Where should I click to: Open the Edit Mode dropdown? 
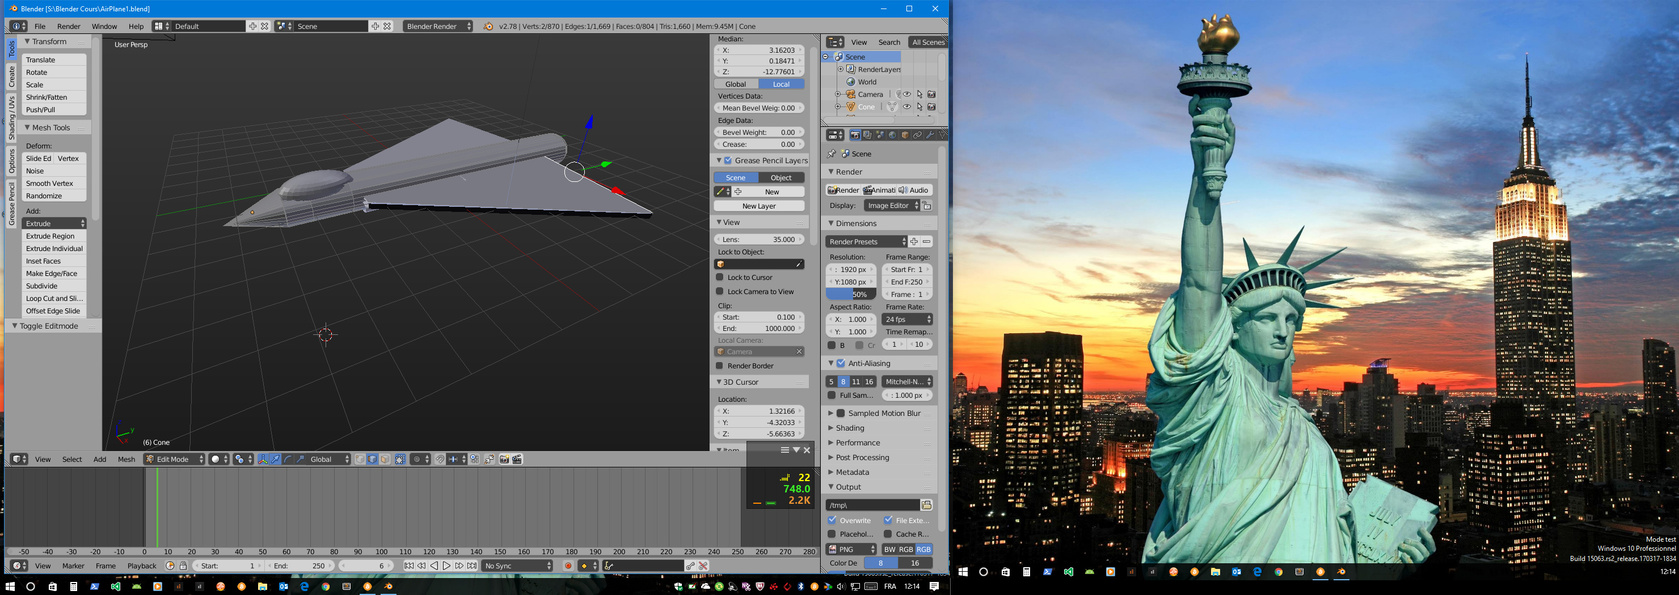coord(173,459)
